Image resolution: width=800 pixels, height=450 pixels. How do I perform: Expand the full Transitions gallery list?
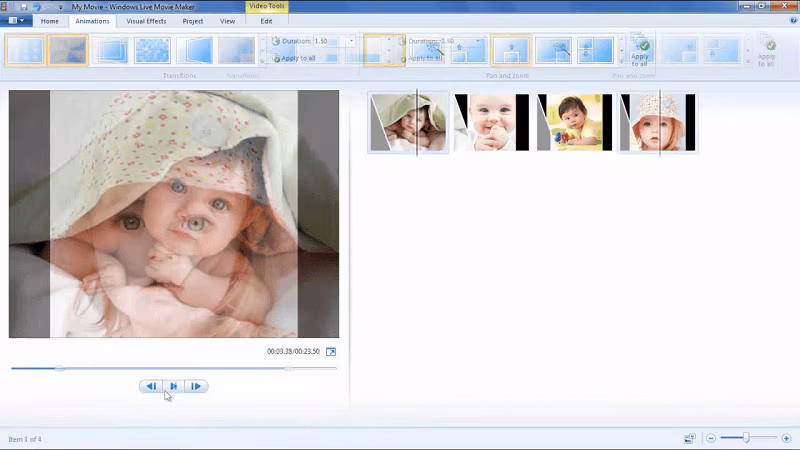(x=263, y=61)
